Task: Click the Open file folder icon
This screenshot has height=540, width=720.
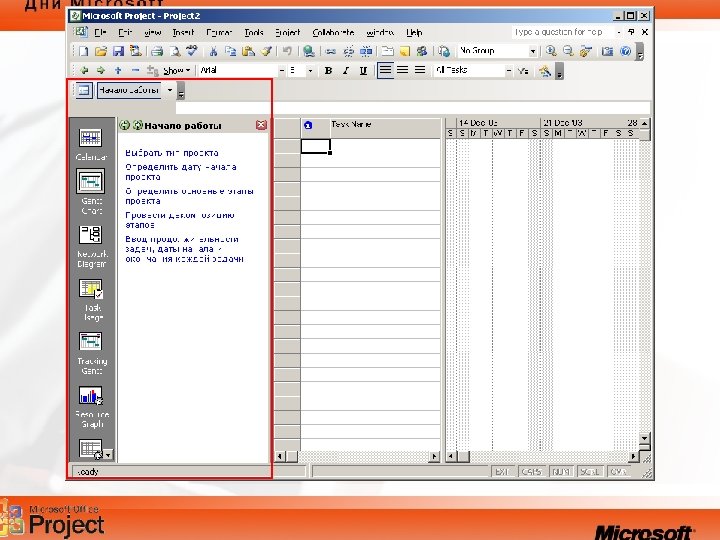Action: click(x=101, y=51)
